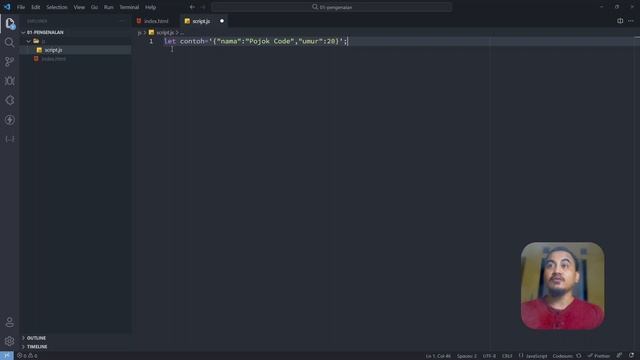
Task: Select script.js in the explorer tree
Action: click(x=76, y=50)
